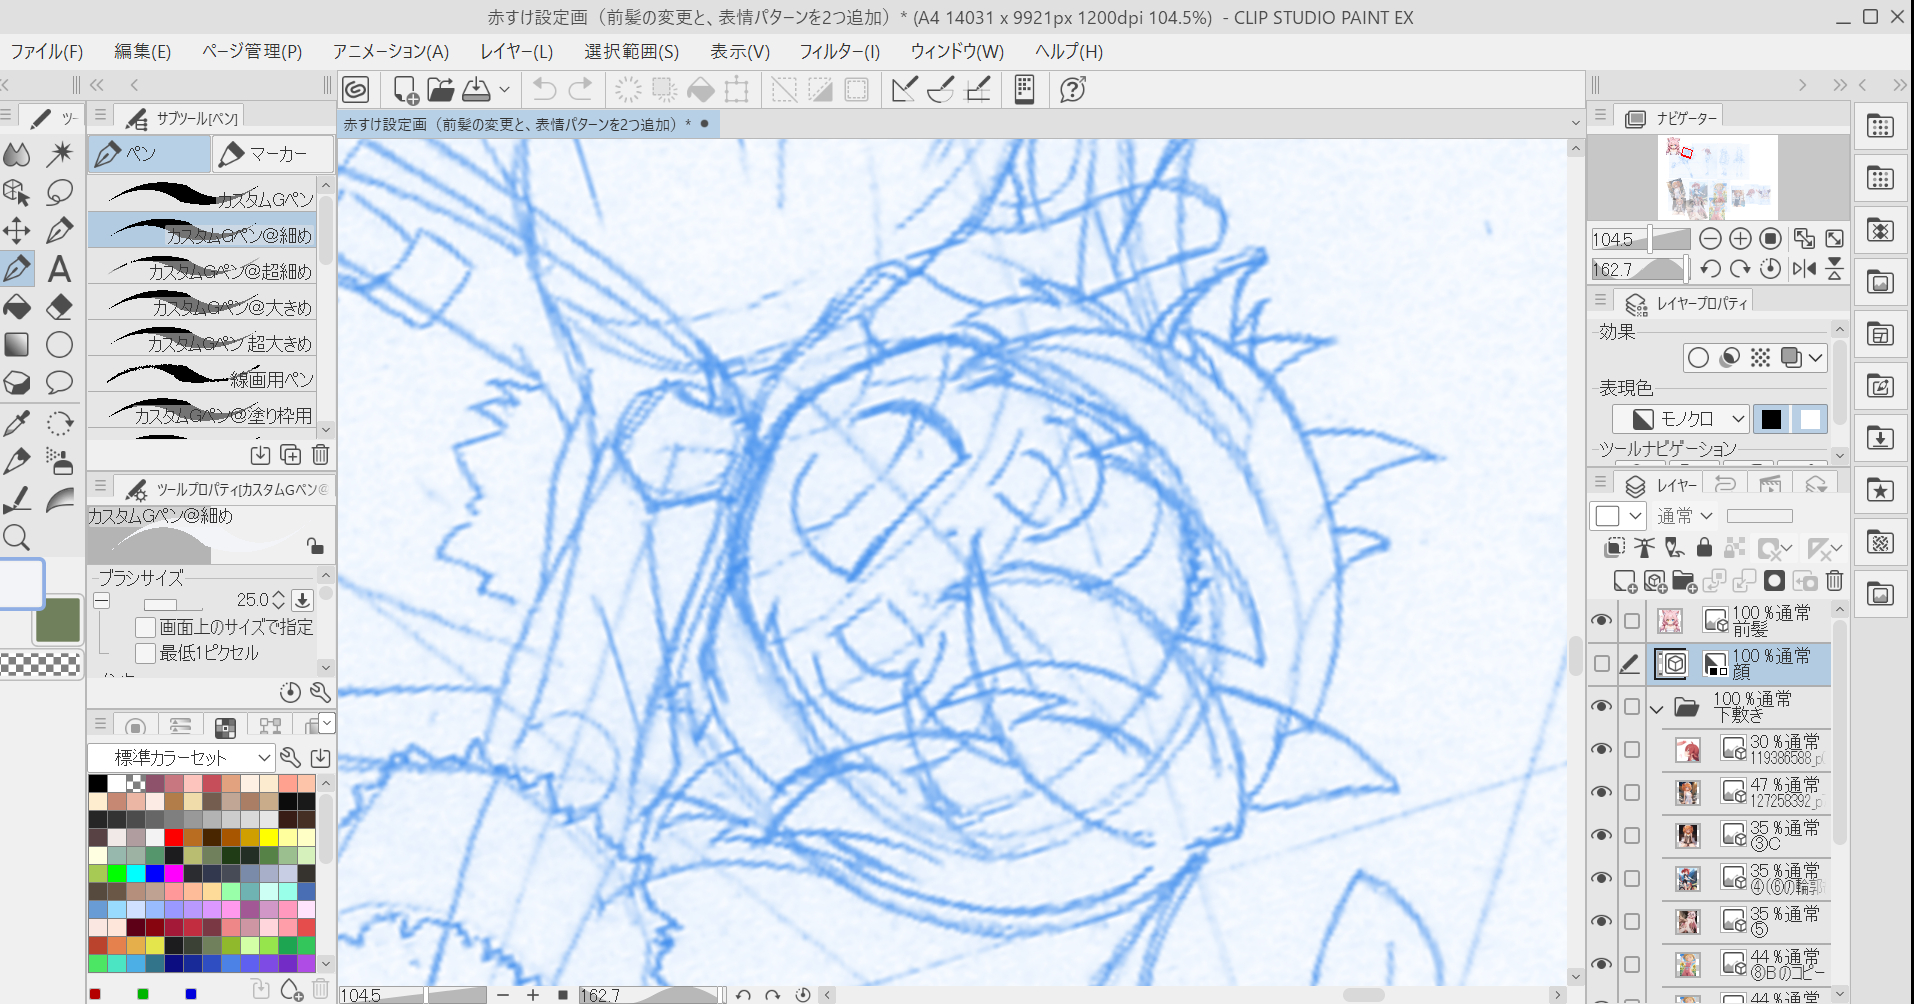The image size is (1914, 1004).
Task: Open the blending mode 通常 dropdown
Action: point(1685,516)
